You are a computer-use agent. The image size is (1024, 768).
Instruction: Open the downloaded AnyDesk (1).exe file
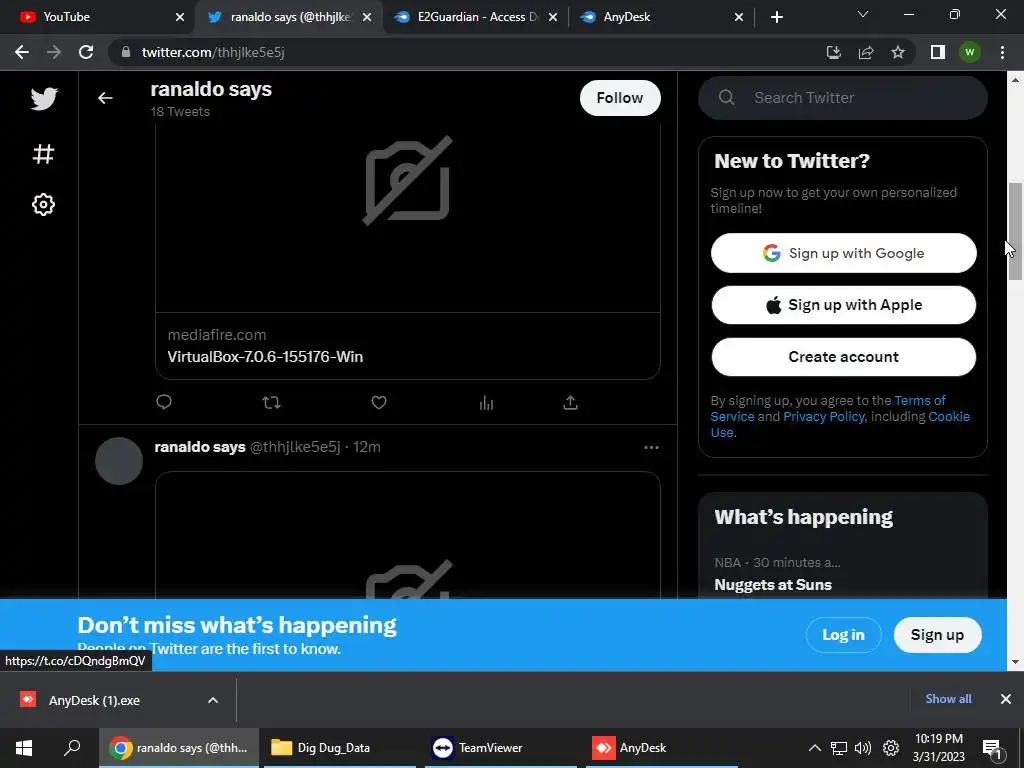click(x=95, y=700)
